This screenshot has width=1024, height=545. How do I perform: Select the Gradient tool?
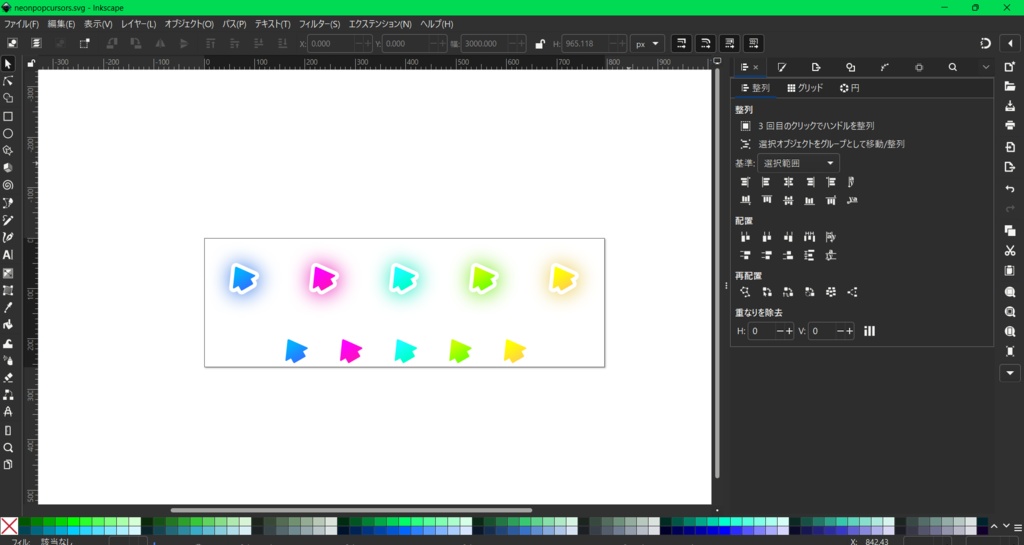click(8, 273)
